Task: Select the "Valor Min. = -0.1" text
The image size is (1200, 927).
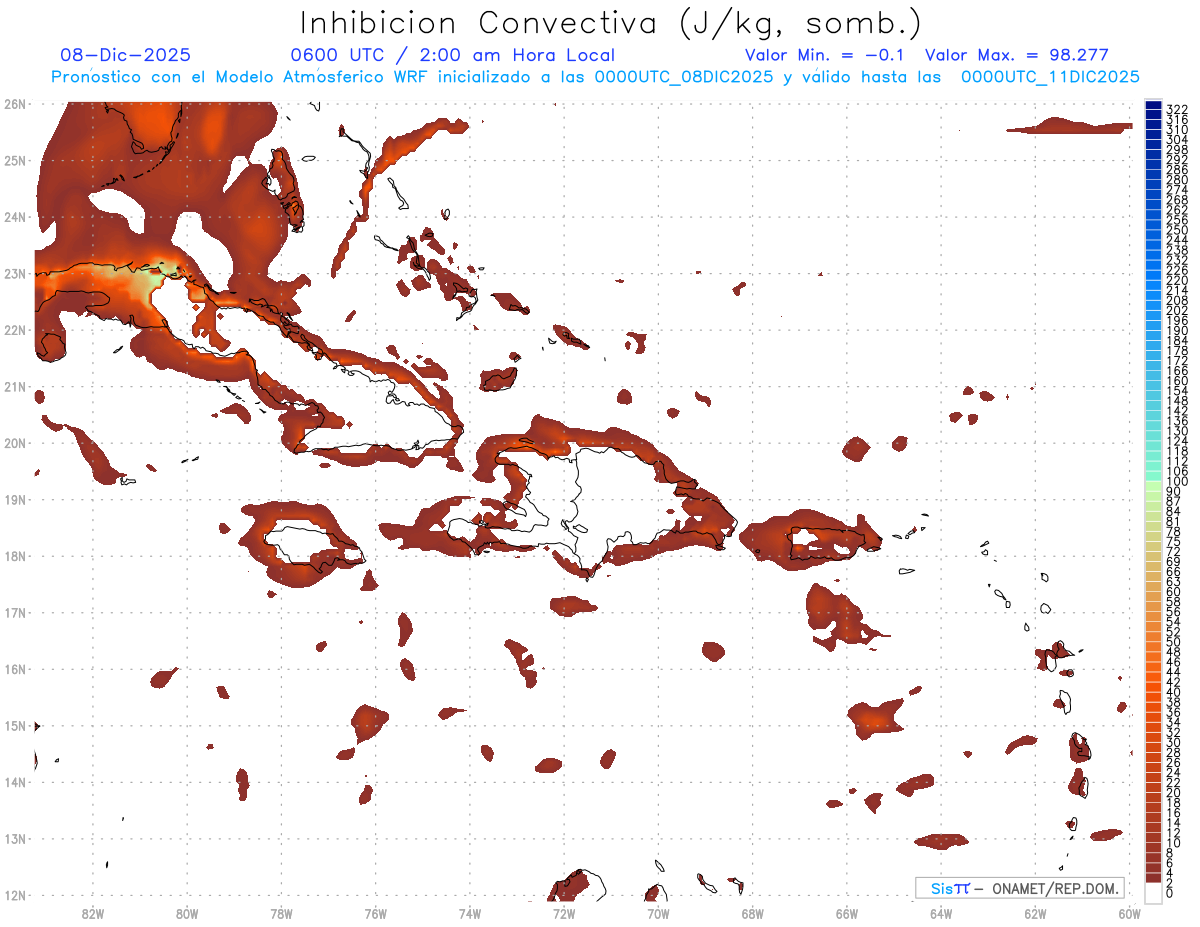Action: 825,56
